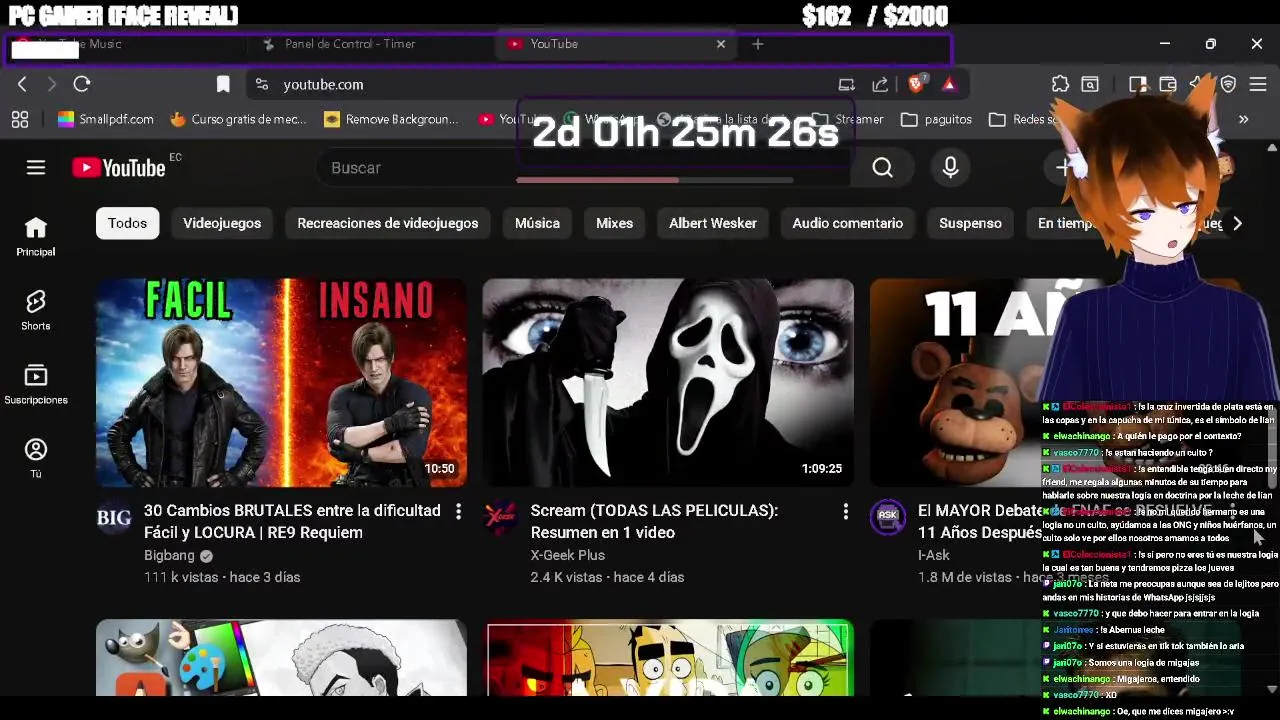The width and height of the screenshot is (1280, 720).
Task: Open the extensions puzzle icon
Action: [x=1060, y=85]
